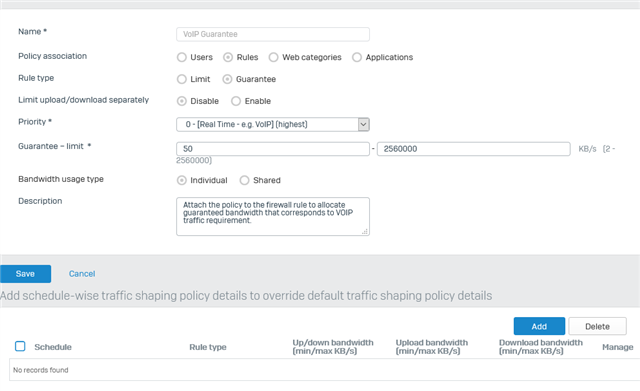Click the Delete schedule button
640x391 pixels.
[597, 326]
